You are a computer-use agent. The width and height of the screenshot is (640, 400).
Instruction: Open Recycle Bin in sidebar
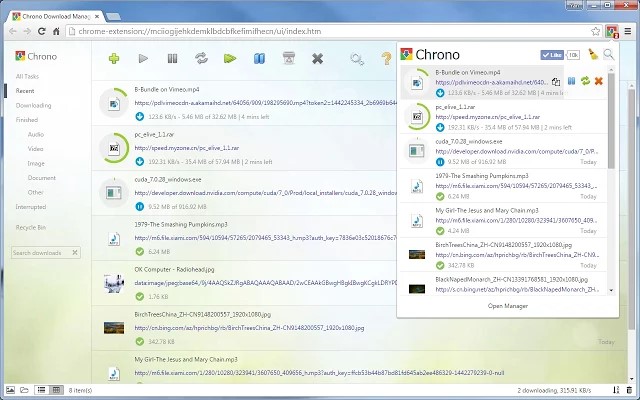[31, 227]
